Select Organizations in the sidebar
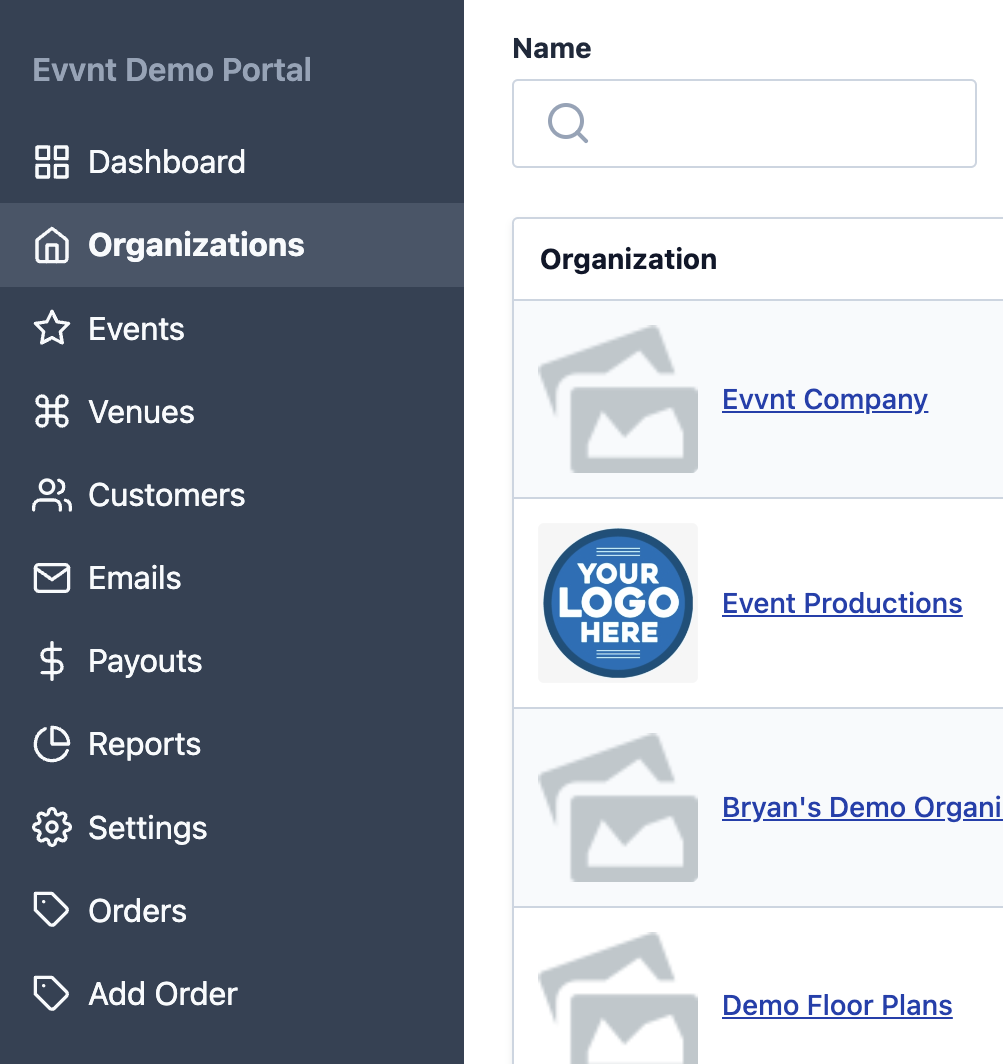 click(231, 245)
